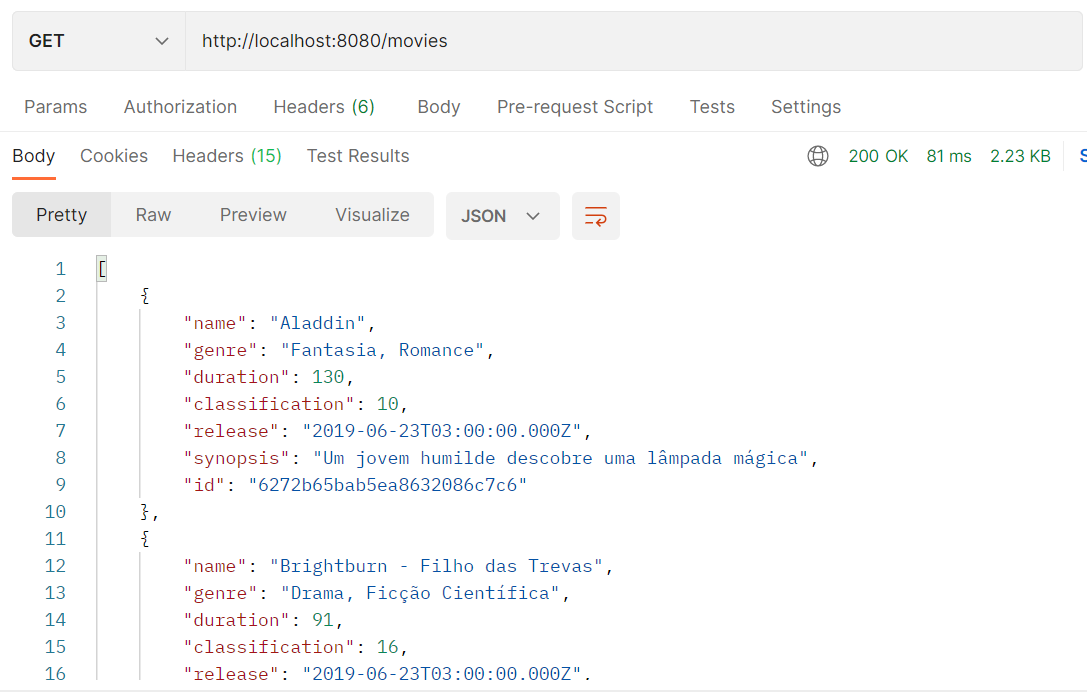Open the Params request tab
Screen dimensions: 1087x694
[x=55, y=106]
